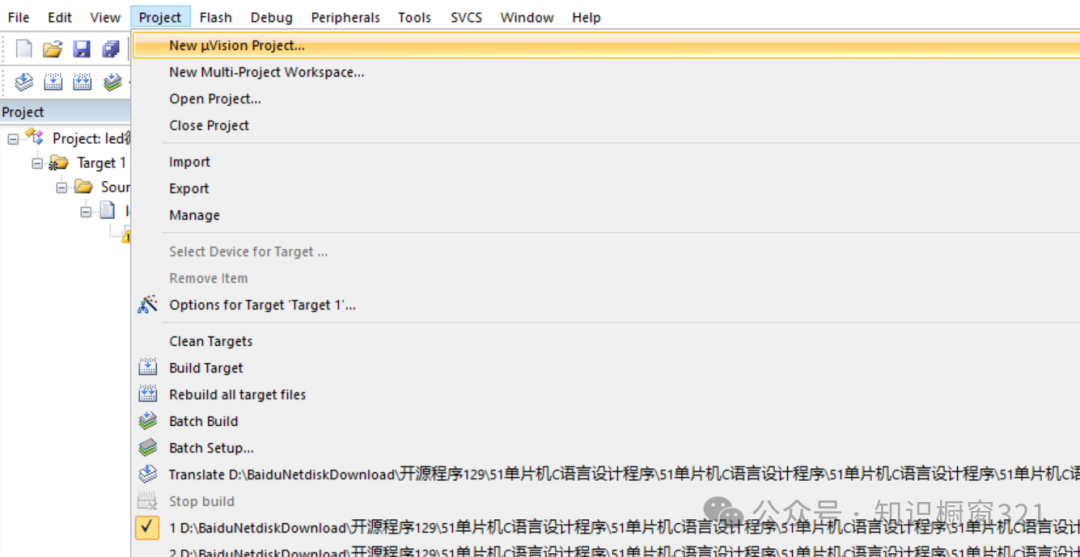Screen dimensions: 1080x557
Task: Select Options for Target 'Target 1'
Action: click(262, 305)
